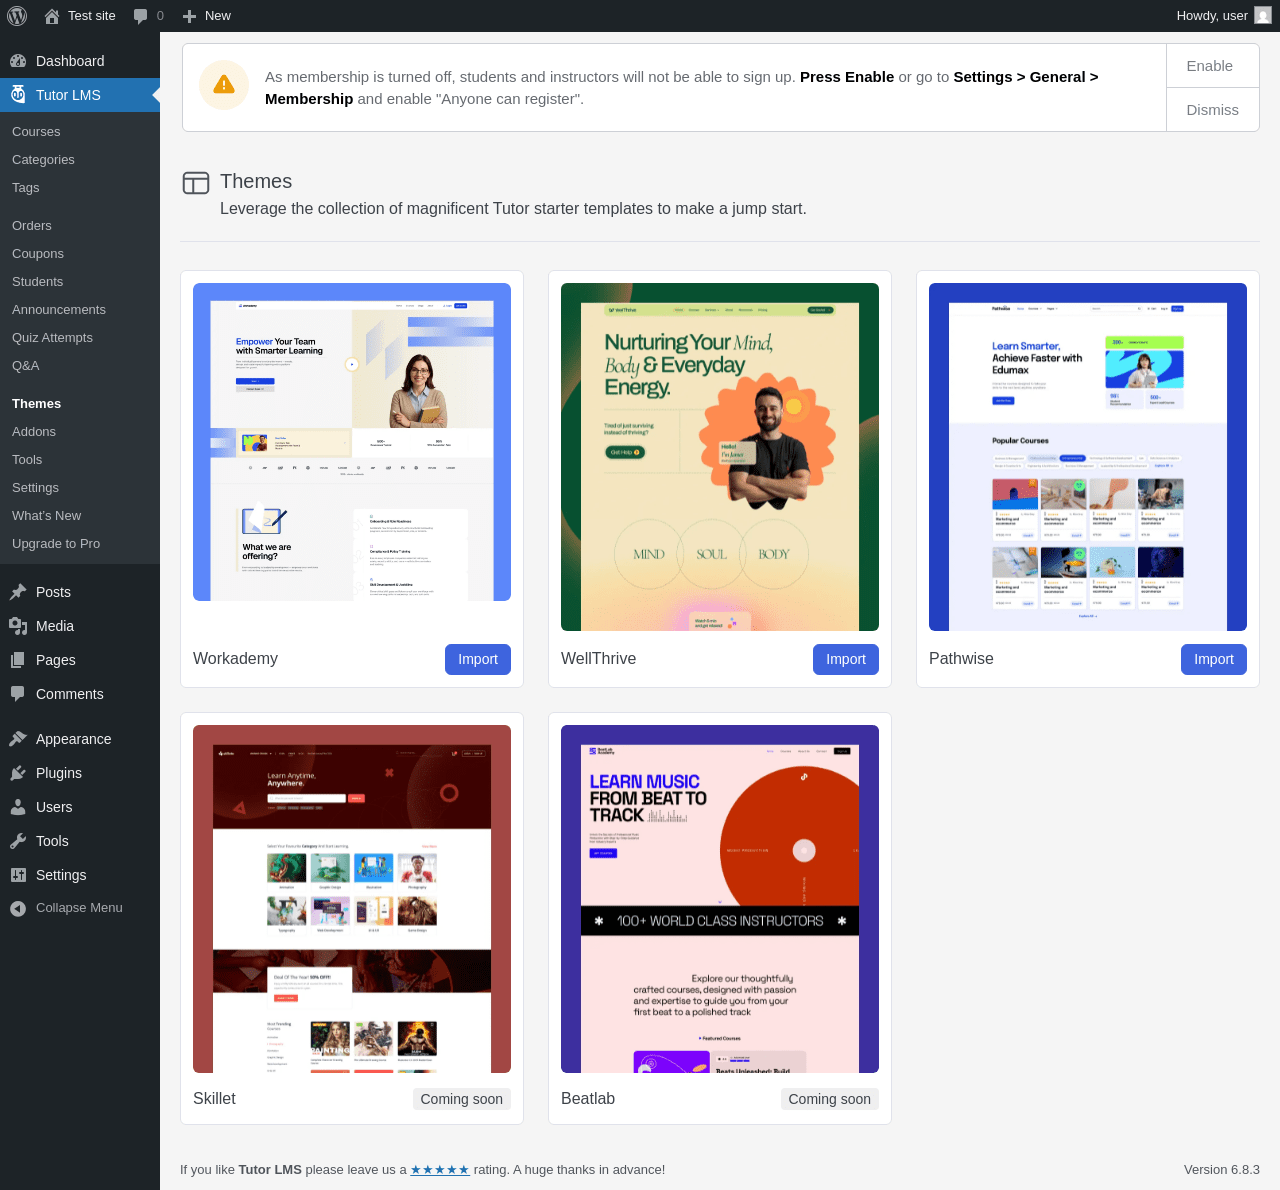1280x1190 pixels.
Task: Click the Settings sliders icon
Action: (18, 875)
